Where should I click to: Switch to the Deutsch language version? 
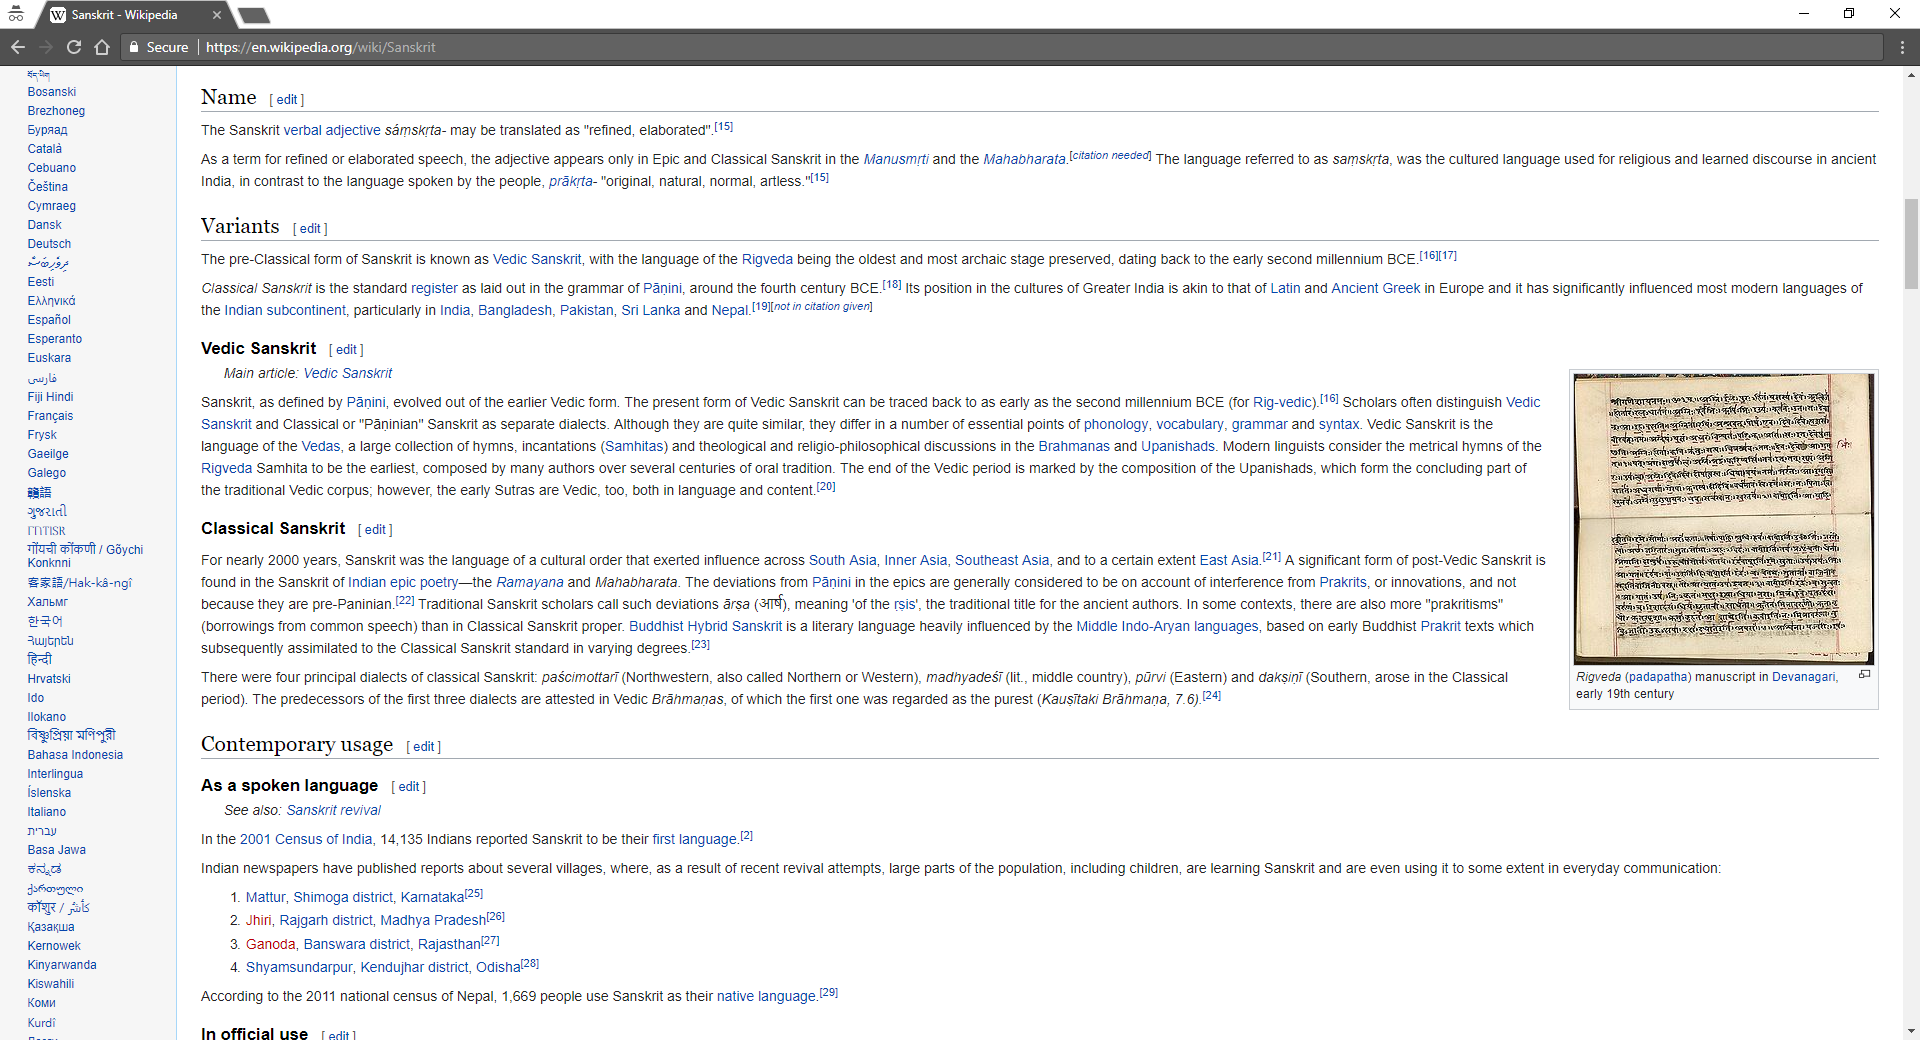pyautogui.click(x=49, y=244)
